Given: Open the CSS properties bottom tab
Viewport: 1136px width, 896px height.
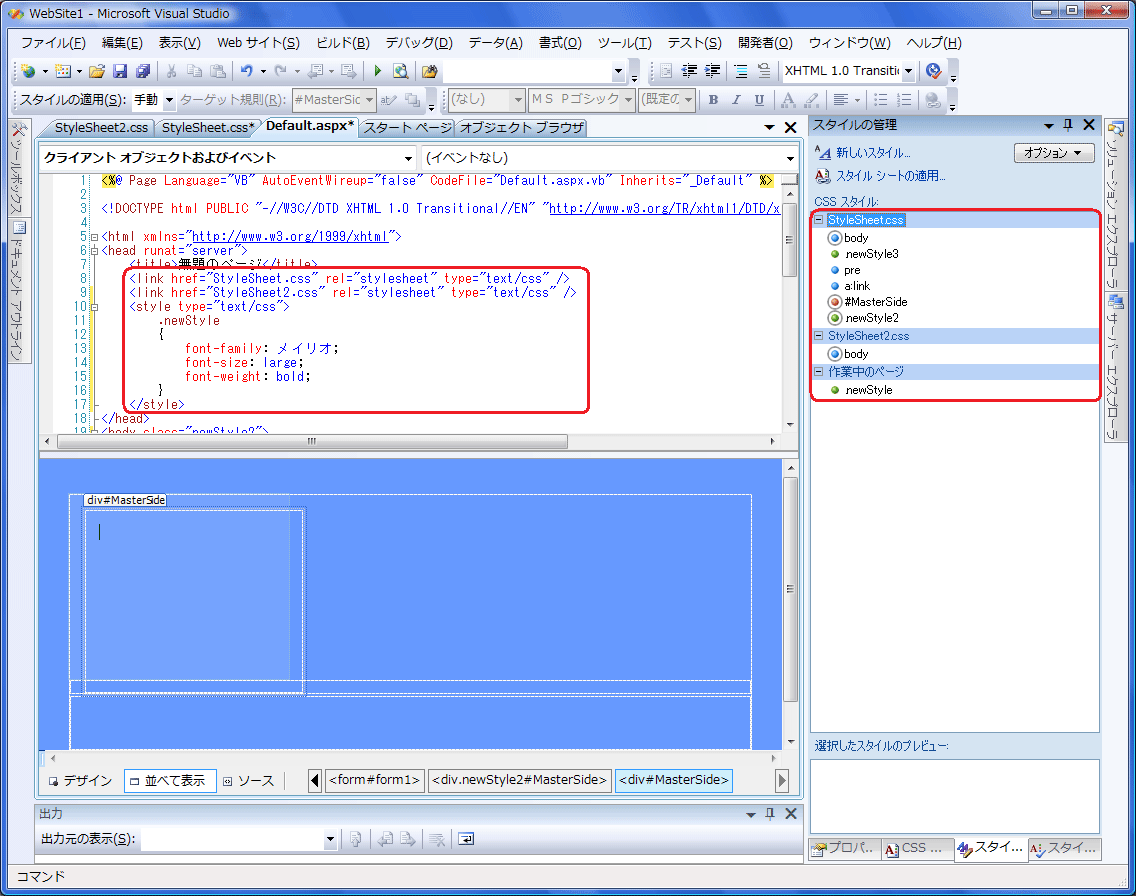Looking at the screenshot, I should (915, 848).
